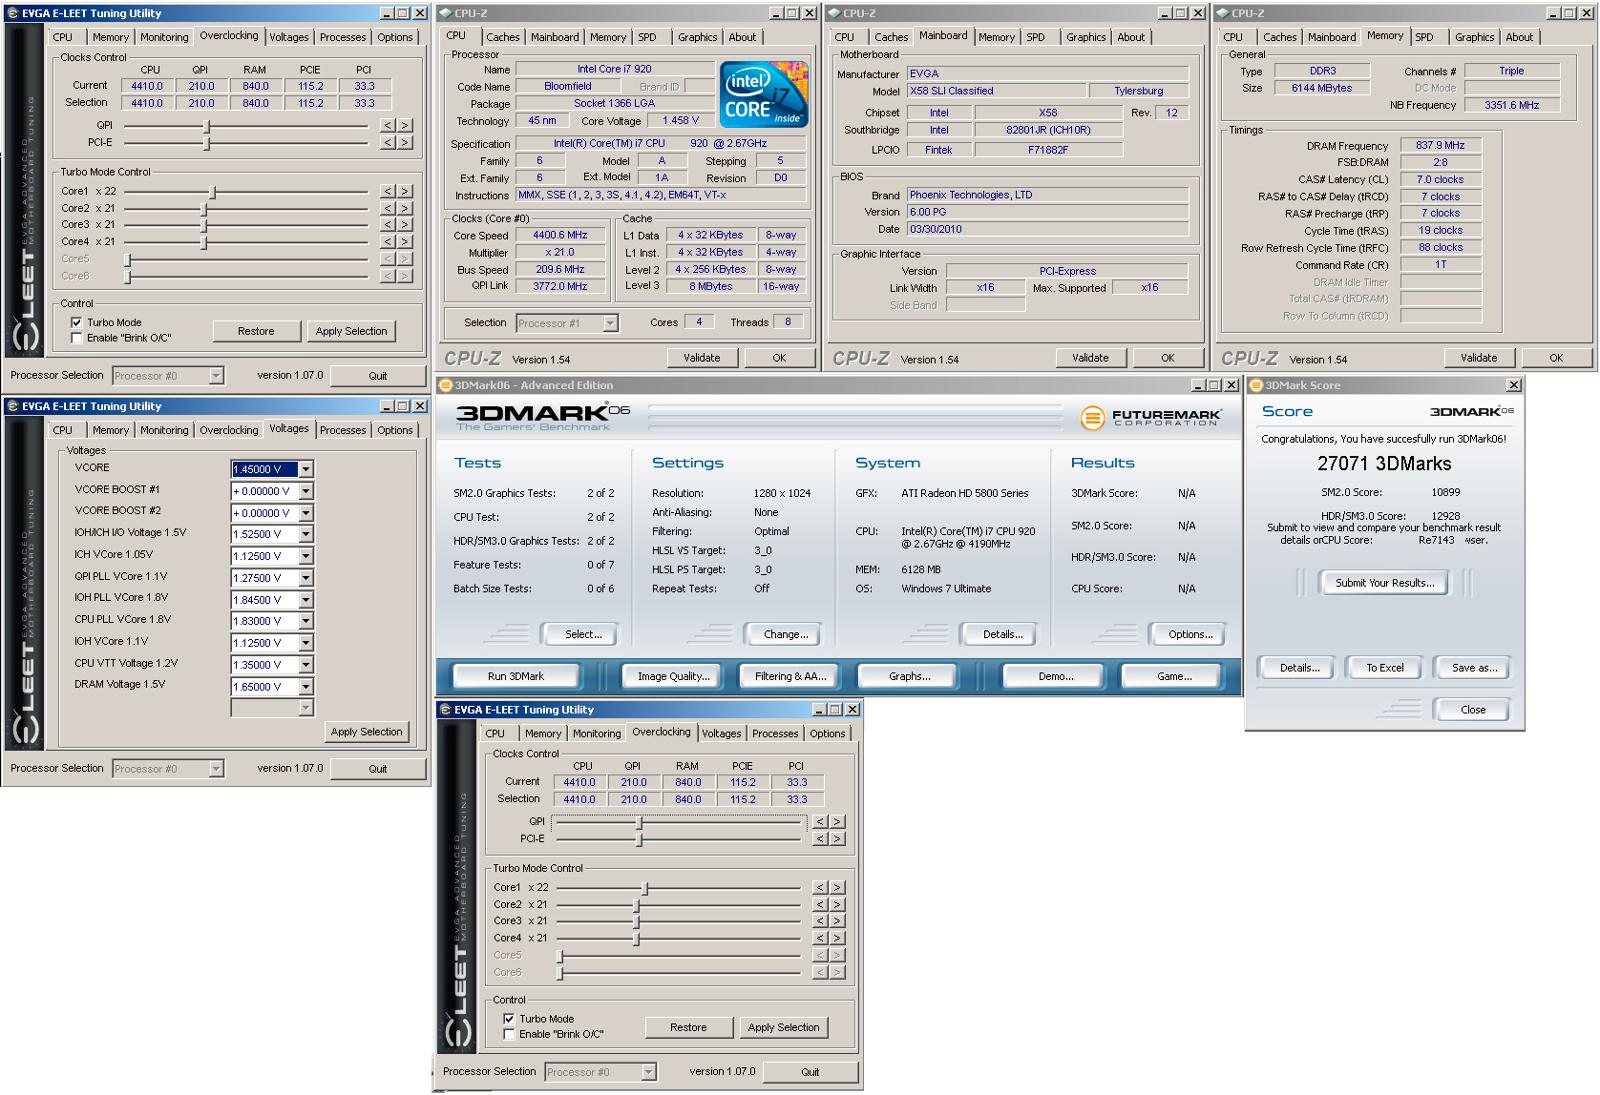Image resolution: width=1600 pixels, height=1095 pixels.
Task: Click Core4 right arrow in top-left E-LEET
Action: tap(405, 242)
